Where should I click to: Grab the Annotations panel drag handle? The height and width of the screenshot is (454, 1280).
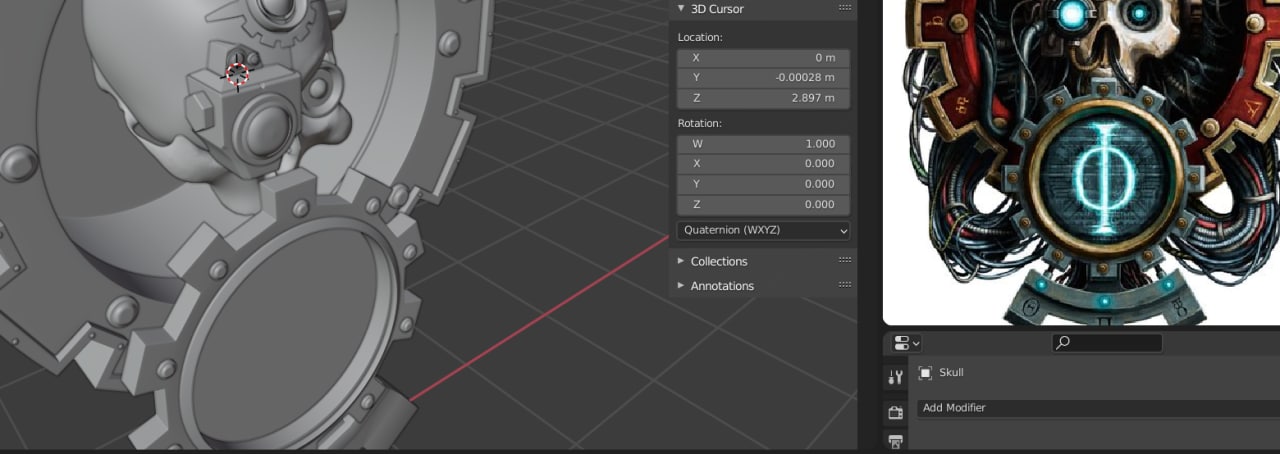pyautogui.click(x=844, y=286)
